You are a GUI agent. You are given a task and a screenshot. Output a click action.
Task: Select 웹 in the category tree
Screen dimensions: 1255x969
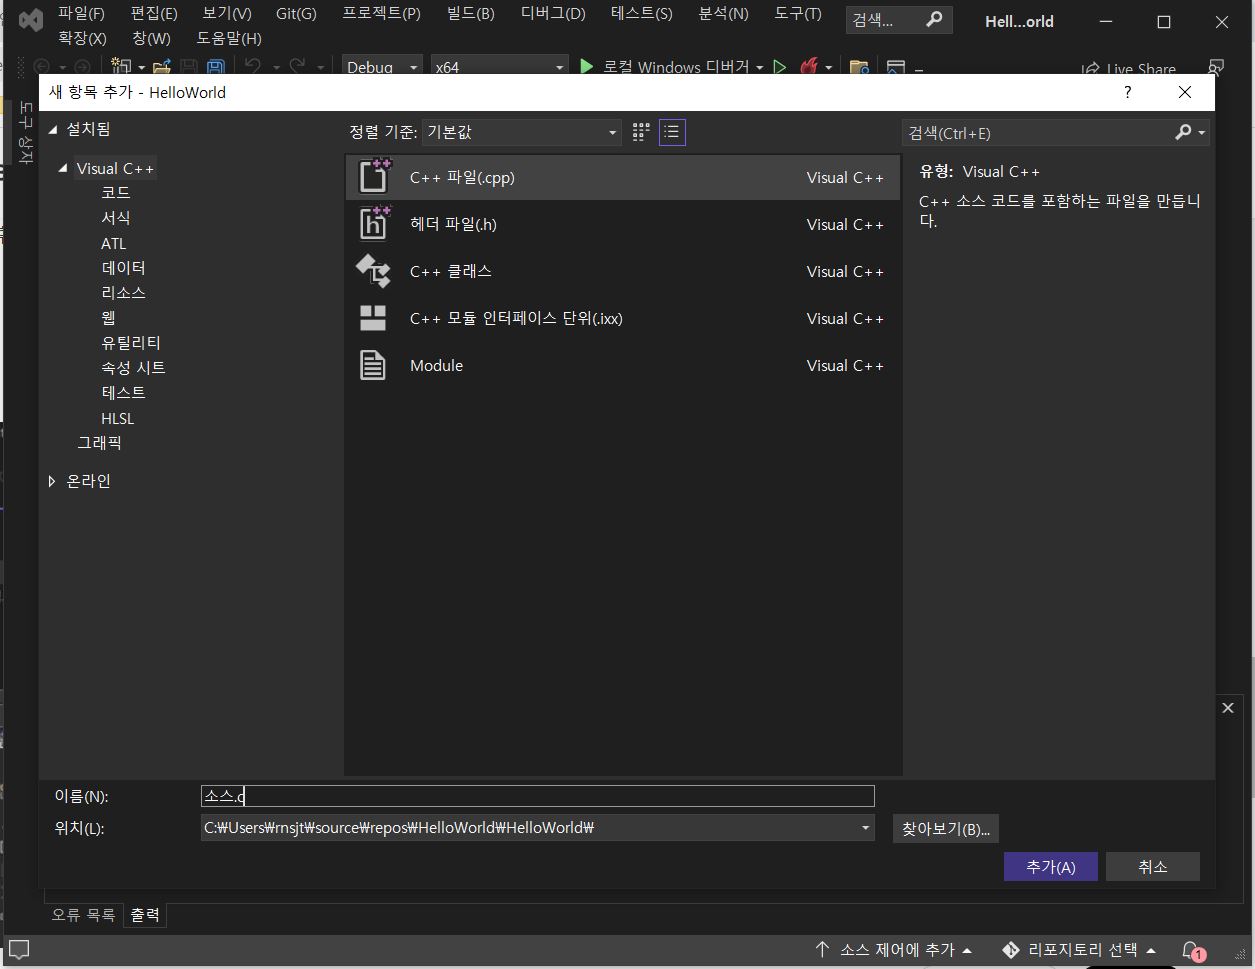109,317
